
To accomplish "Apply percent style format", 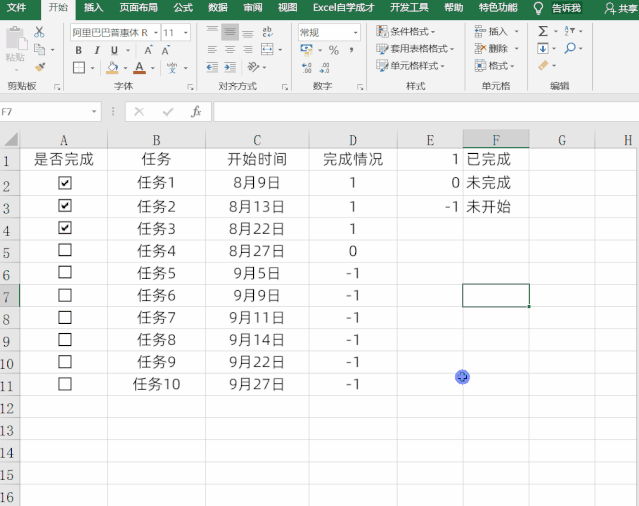I will [334, 50].
